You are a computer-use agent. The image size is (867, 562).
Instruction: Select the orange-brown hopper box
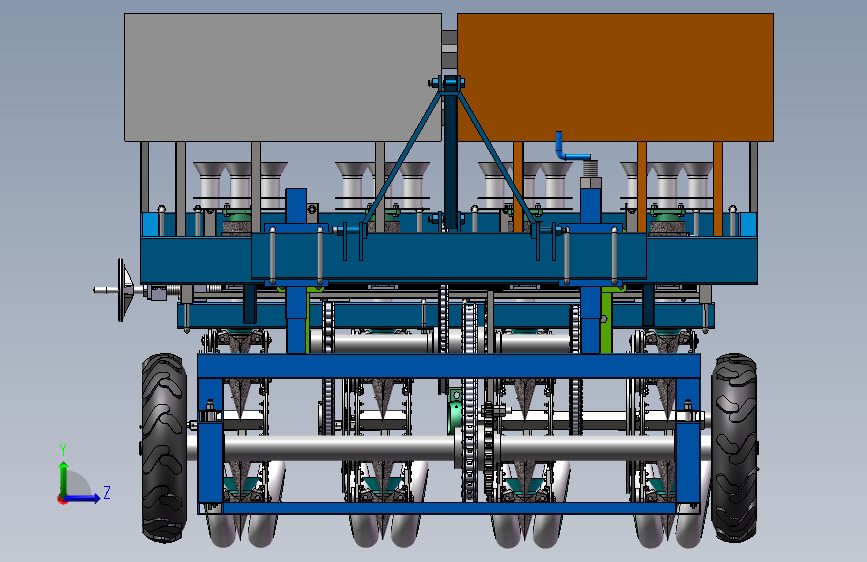click(615, 77)
